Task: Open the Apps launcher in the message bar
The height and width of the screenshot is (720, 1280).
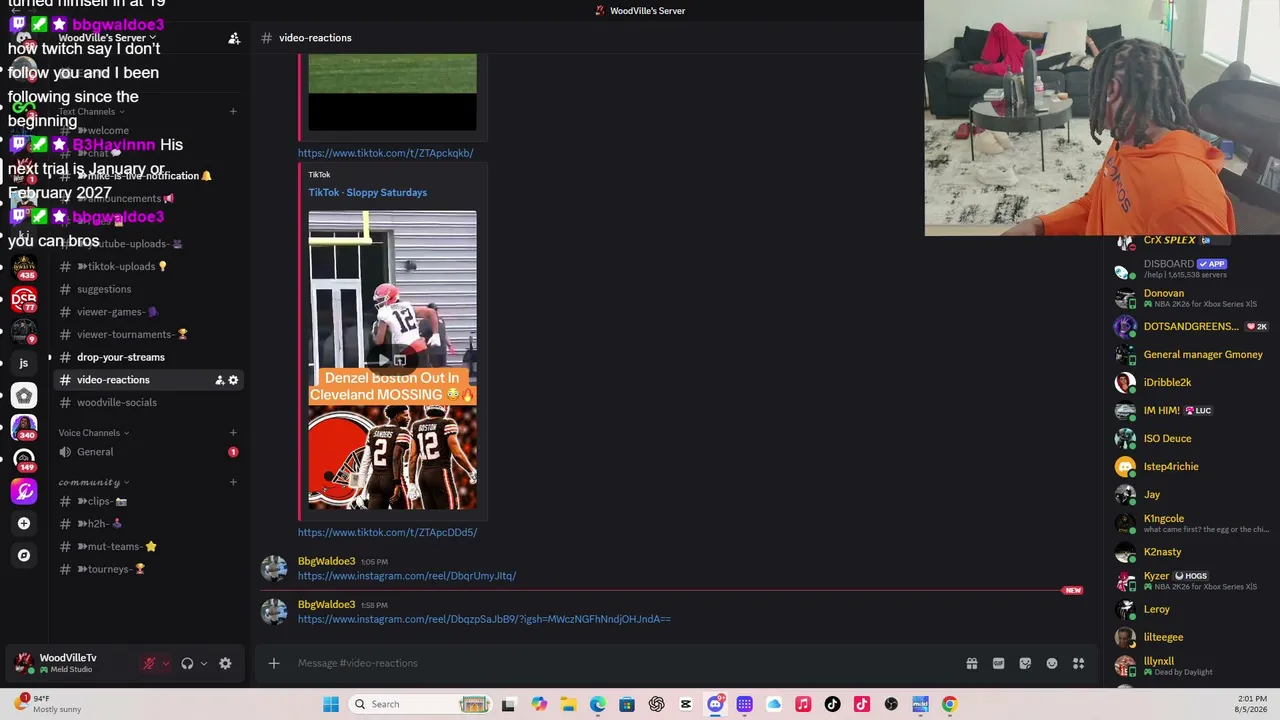Action: click(x=1078, y=663)
